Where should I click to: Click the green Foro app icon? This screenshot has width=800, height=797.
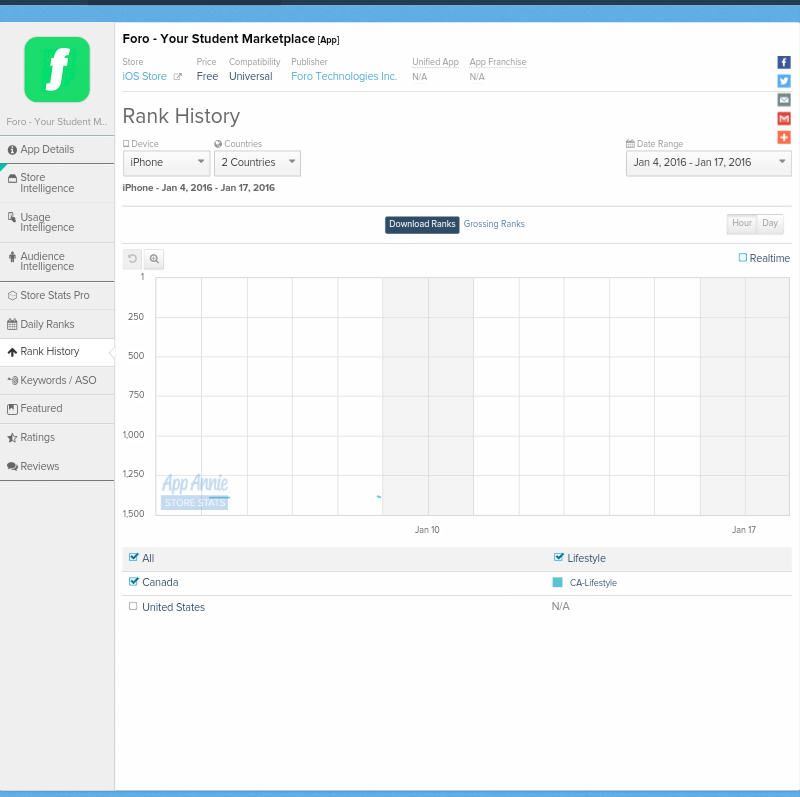(57, 69)
